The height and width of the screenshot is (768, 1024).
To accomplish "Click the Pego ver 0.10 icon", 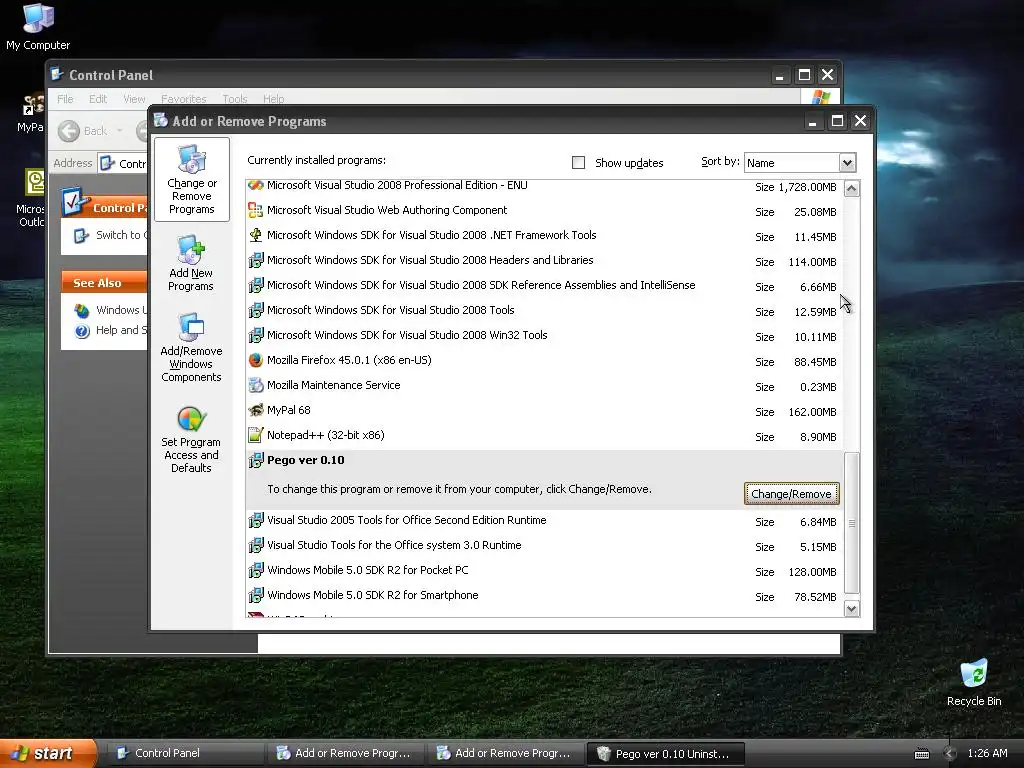I will 256,460.
